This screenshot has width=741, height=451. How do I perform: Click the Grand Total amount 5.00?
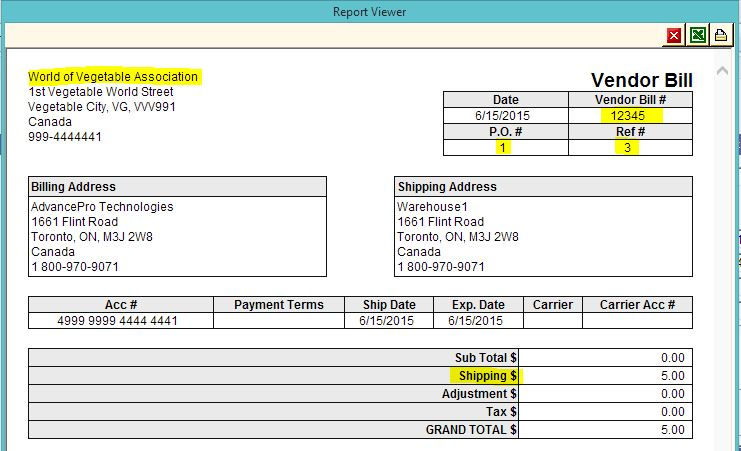[x=672, y=430]
